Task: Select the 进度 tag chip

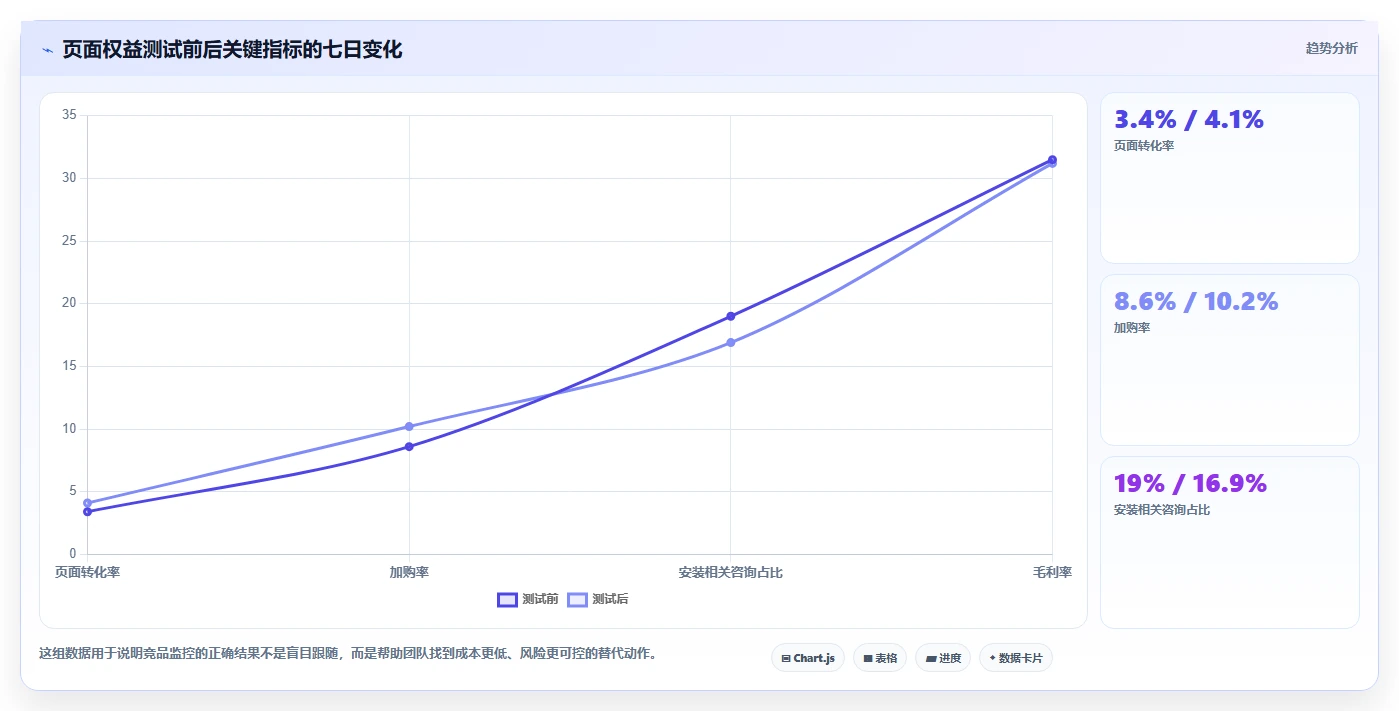Action: coord(943,658)
